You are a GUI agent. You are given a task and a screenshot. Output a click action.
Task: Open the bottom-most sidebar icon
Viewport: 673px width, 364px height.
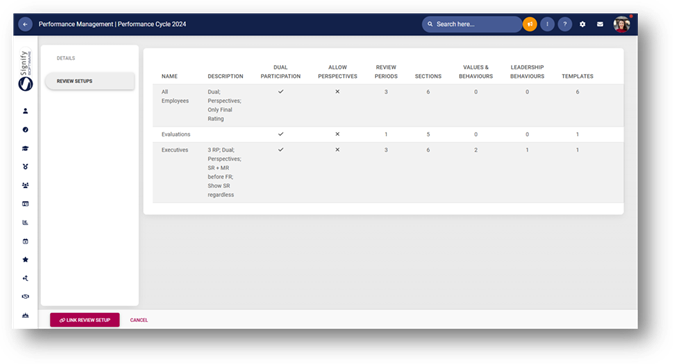point(25,315)
